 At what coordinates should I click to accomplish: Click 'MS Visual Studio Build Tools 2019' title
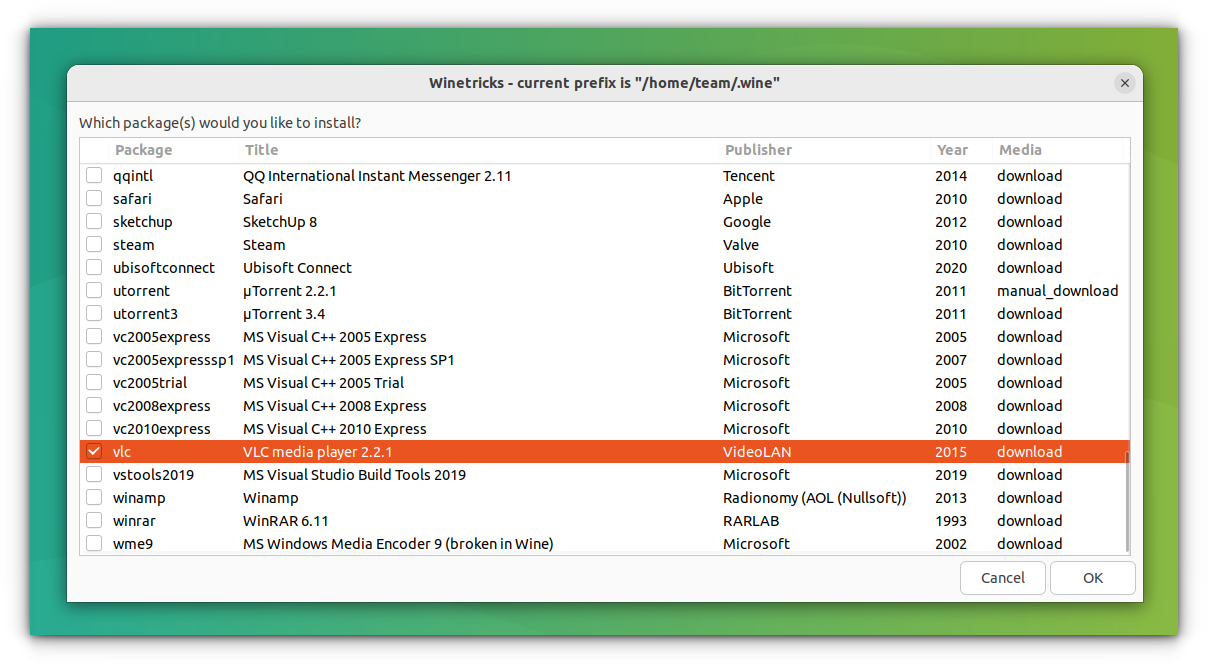(354, 475)
